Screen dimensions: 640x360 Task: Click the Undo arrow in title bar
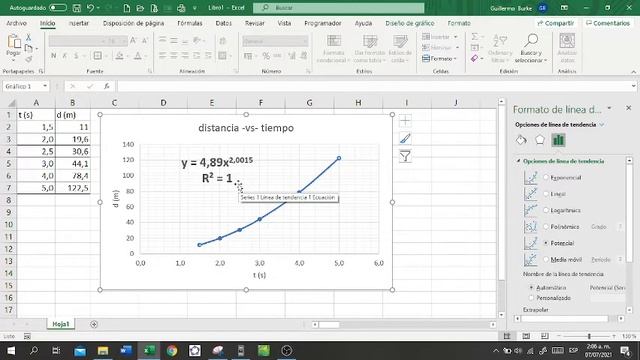tap(90, 8)
